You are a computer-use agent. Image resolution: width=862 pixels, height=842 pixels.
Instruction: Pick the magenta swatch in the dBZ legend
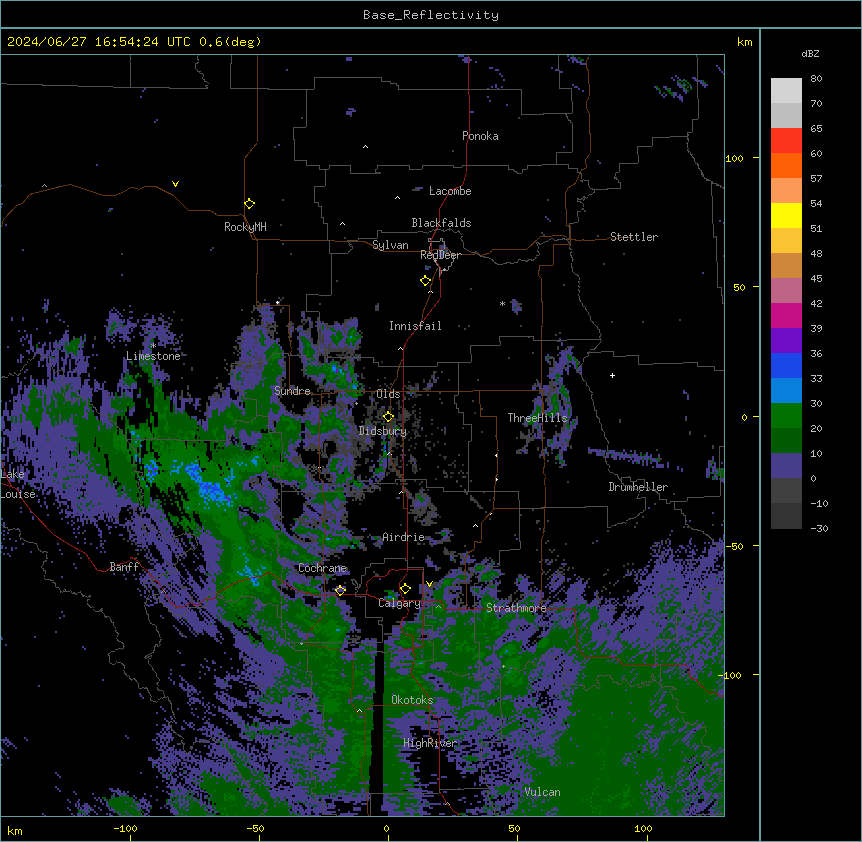(x=786, y=315)
